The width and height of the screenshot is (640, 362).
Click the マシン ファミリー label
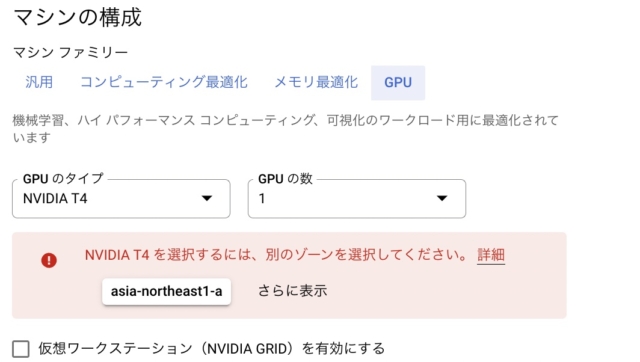pos(71,53)
